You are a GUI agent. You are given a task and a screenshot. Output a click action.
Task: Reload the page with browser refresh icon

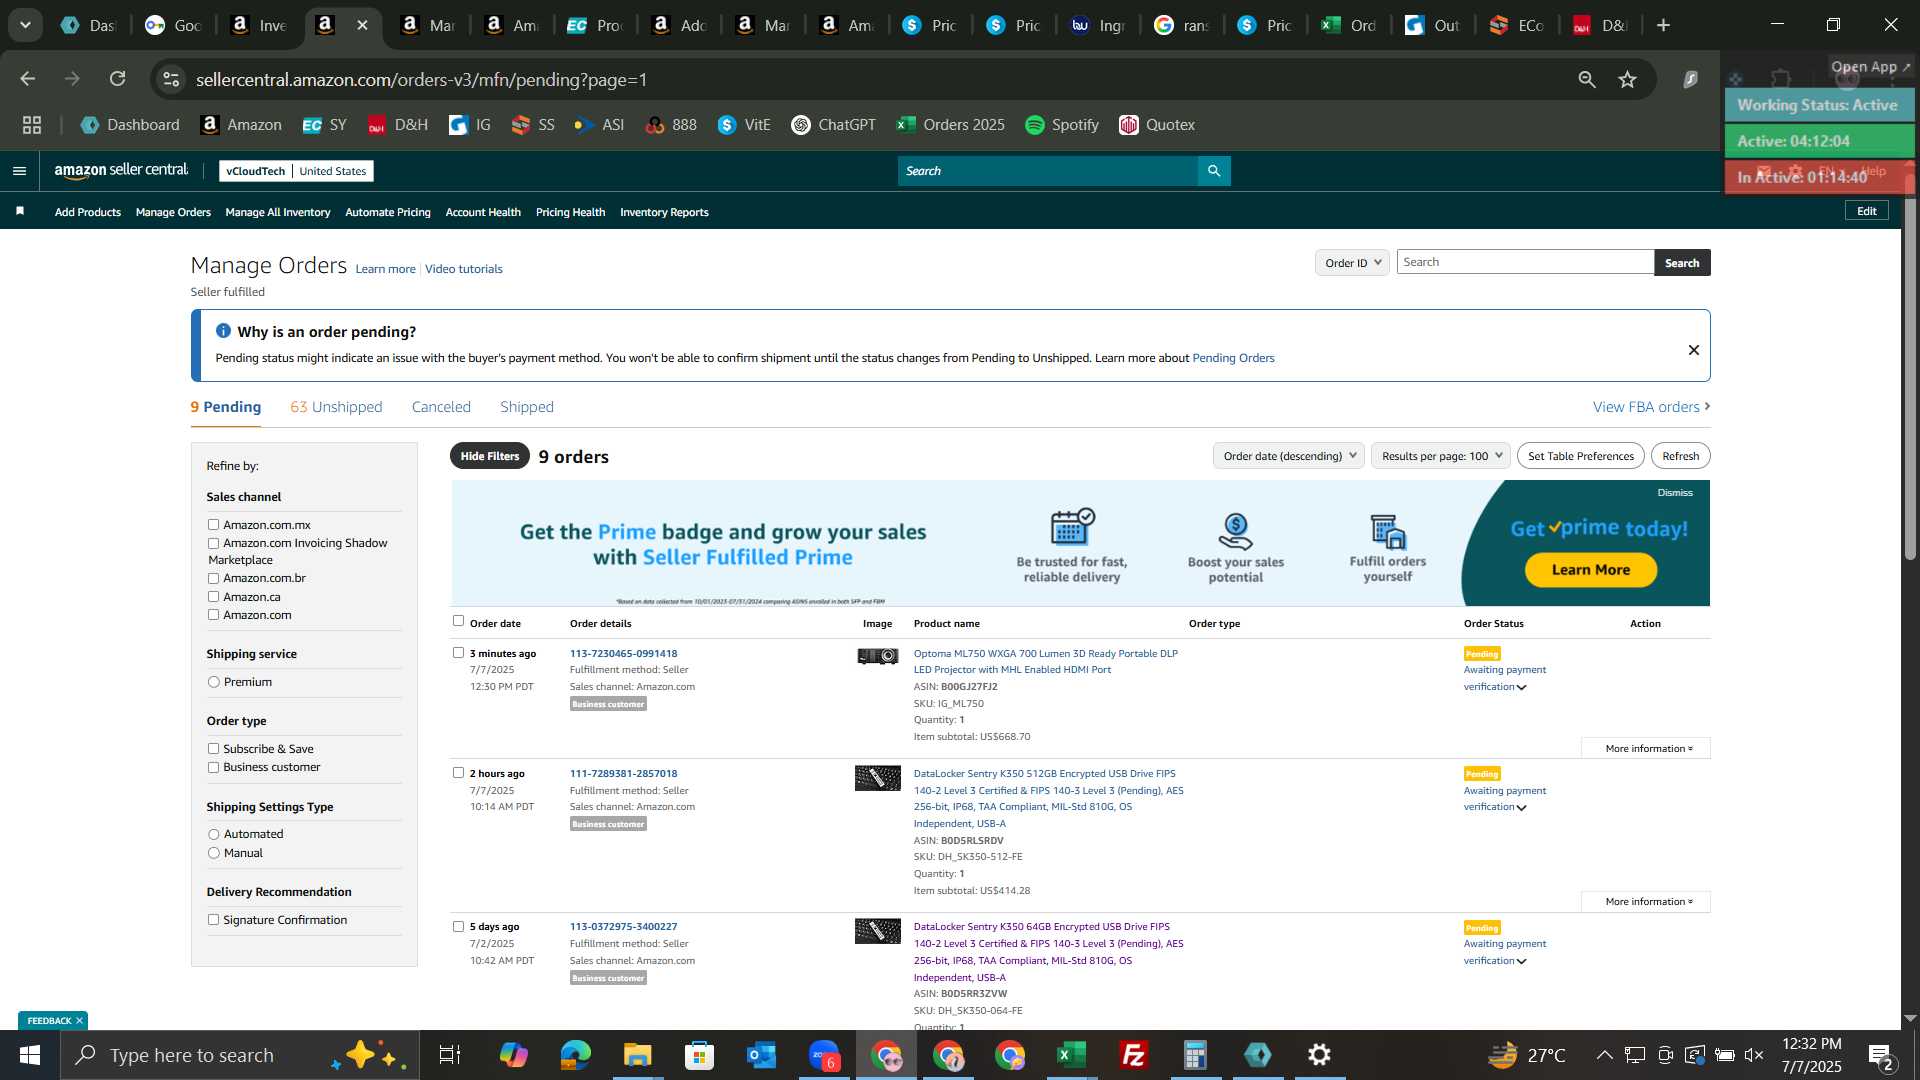point(118,79)
